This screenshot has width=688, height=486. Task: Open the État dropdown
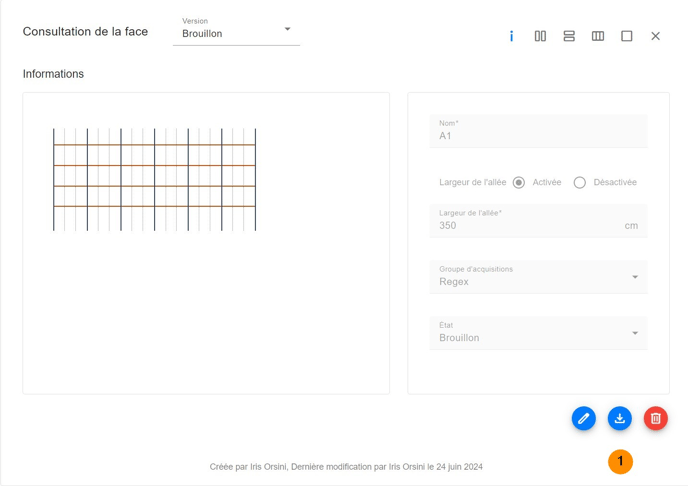[538, 333]
